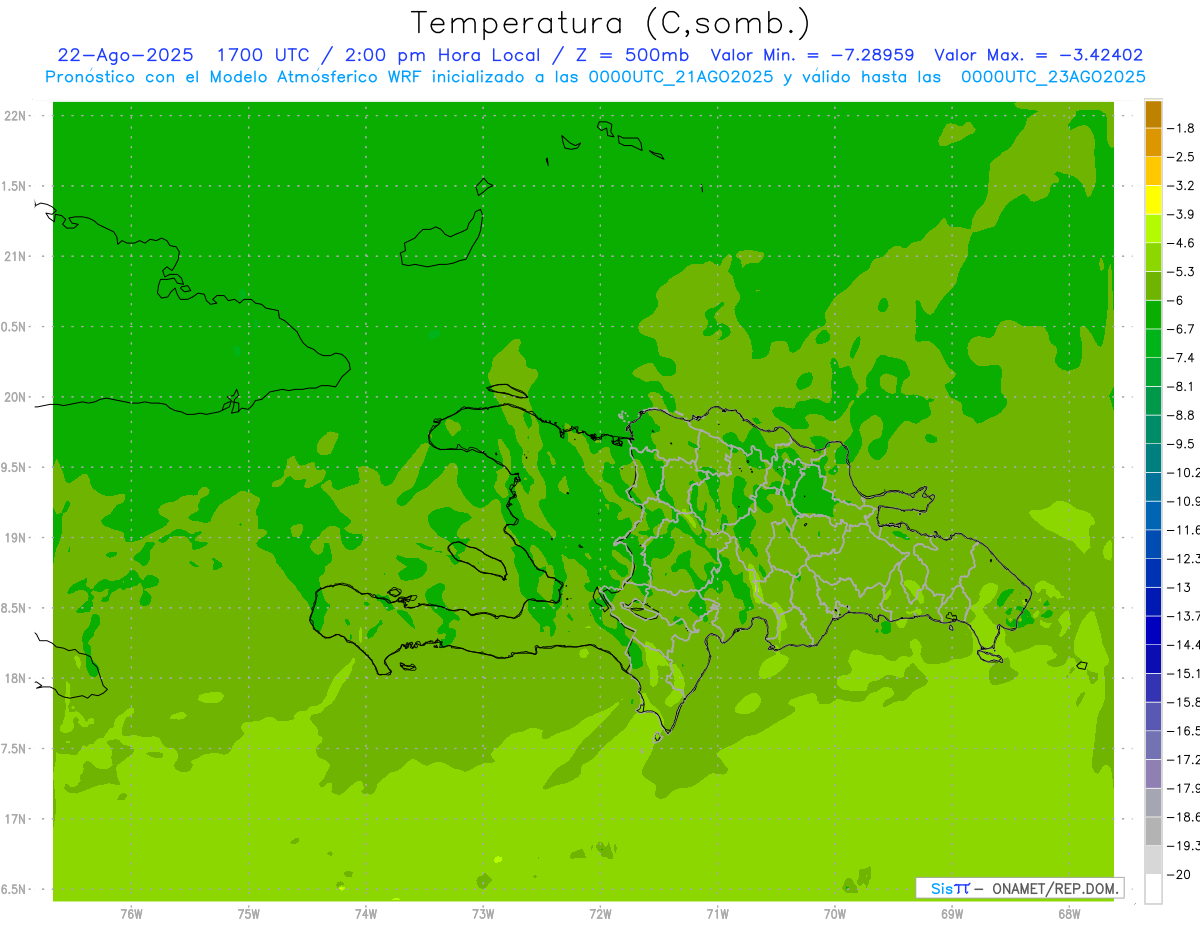
Task: Click the '69W' longitude label
Action: pos(952,913)
